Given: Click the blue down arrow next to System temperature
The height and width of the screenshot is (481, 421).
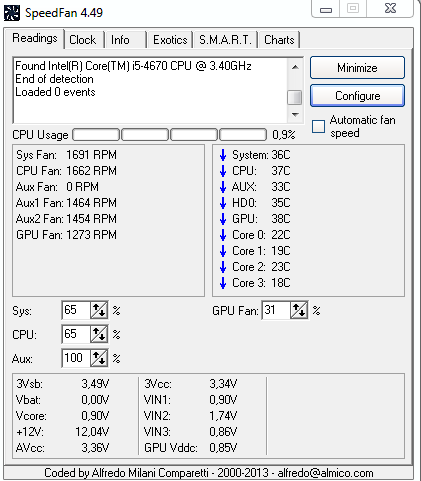Looking at the screenshot, I should (223, 155).
